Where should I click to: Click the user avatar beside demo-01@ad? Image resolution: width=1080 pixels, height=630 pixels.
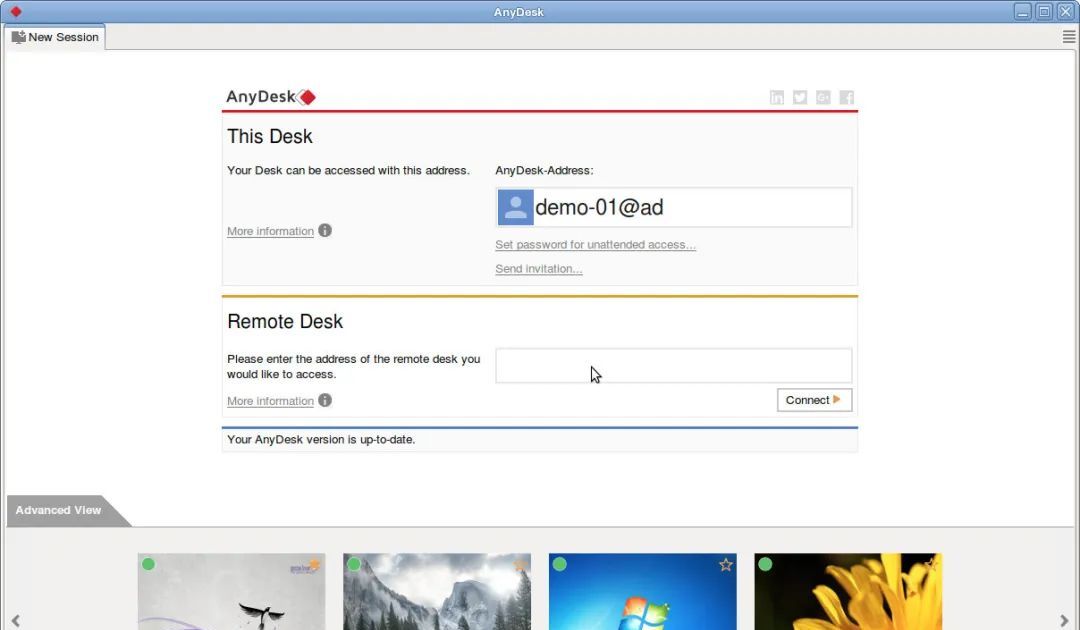tap(515, 207)
